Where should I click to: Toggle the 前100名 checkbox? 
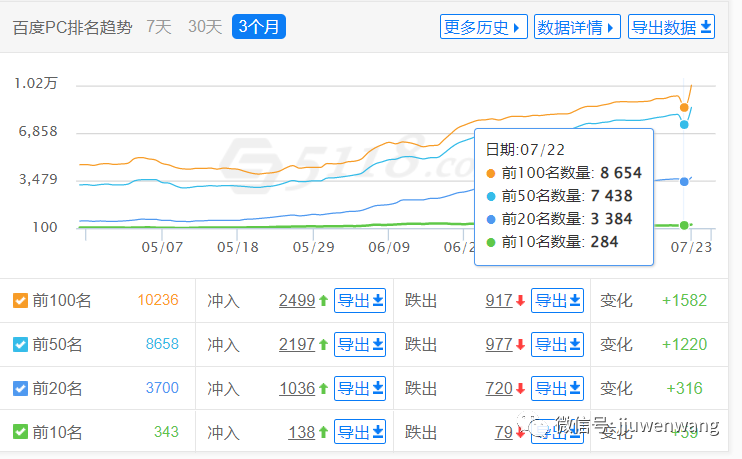[20, 300]
